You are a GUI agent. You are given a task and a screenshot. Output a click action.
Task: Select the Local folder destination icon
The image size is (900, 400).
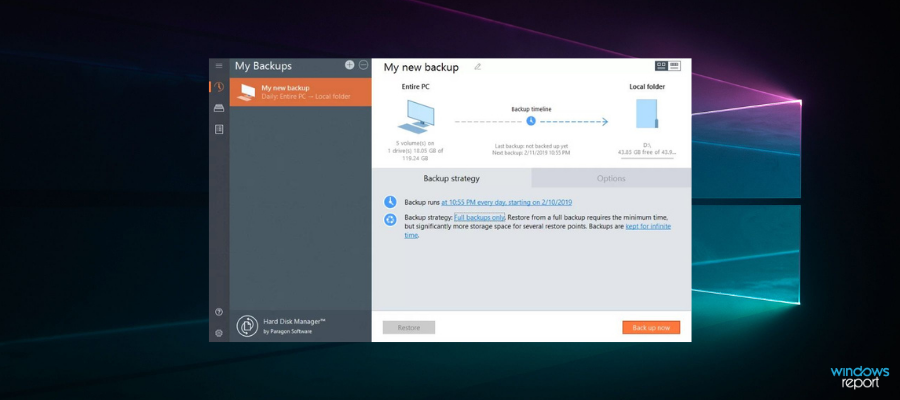[647, 114]
